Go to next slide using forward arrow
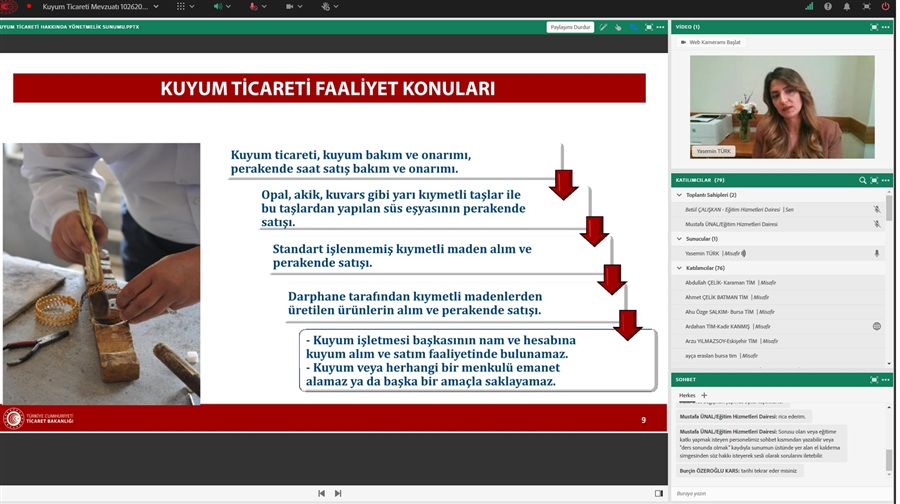This screenshot has width=900, height=504. [338, 493]
